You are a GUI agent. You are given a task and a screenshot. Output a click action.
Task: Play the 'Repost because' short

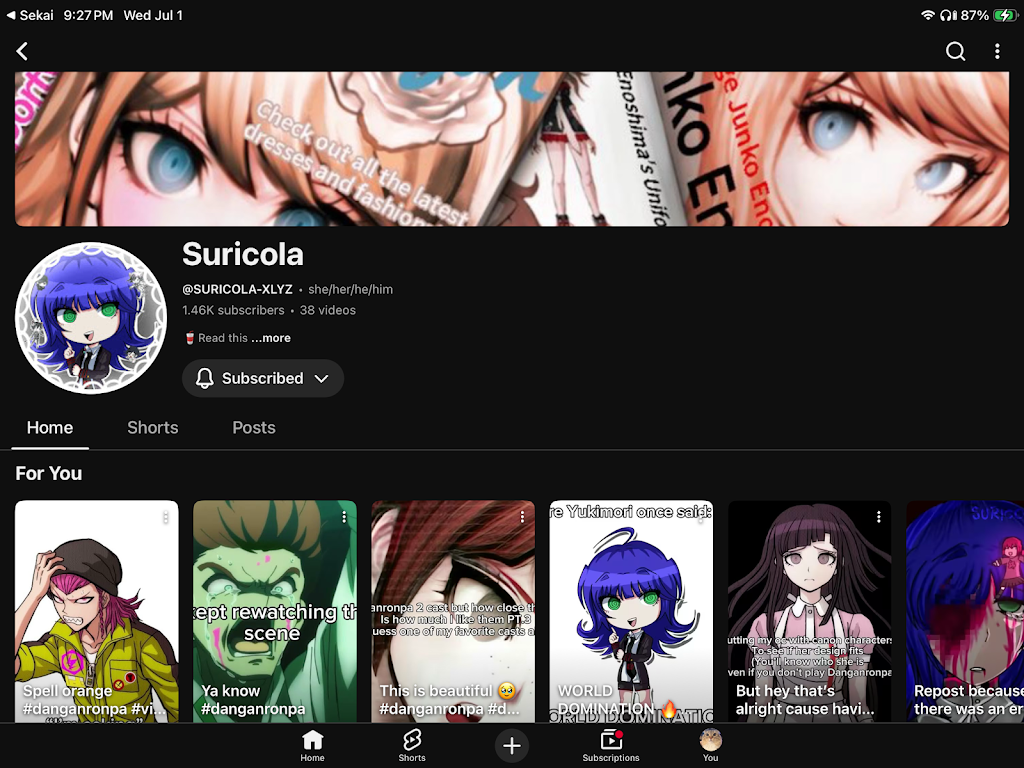965,611
